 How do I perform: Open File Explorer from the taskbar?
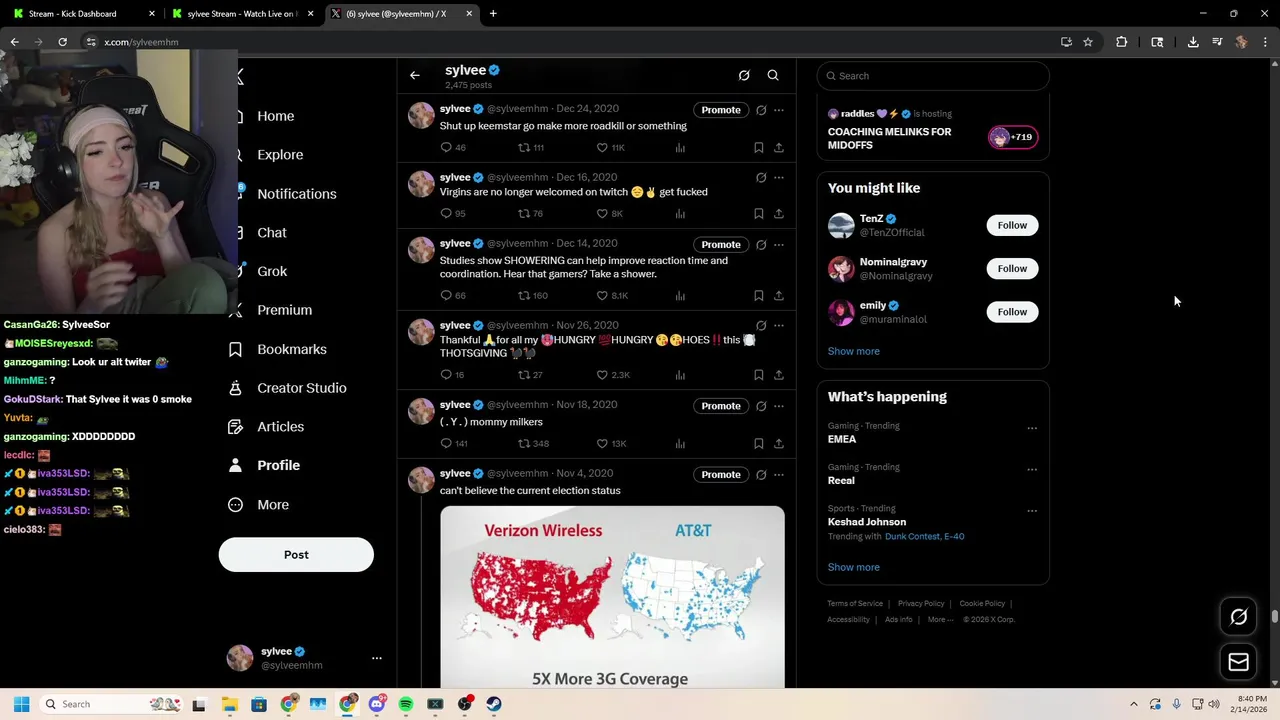229,704
